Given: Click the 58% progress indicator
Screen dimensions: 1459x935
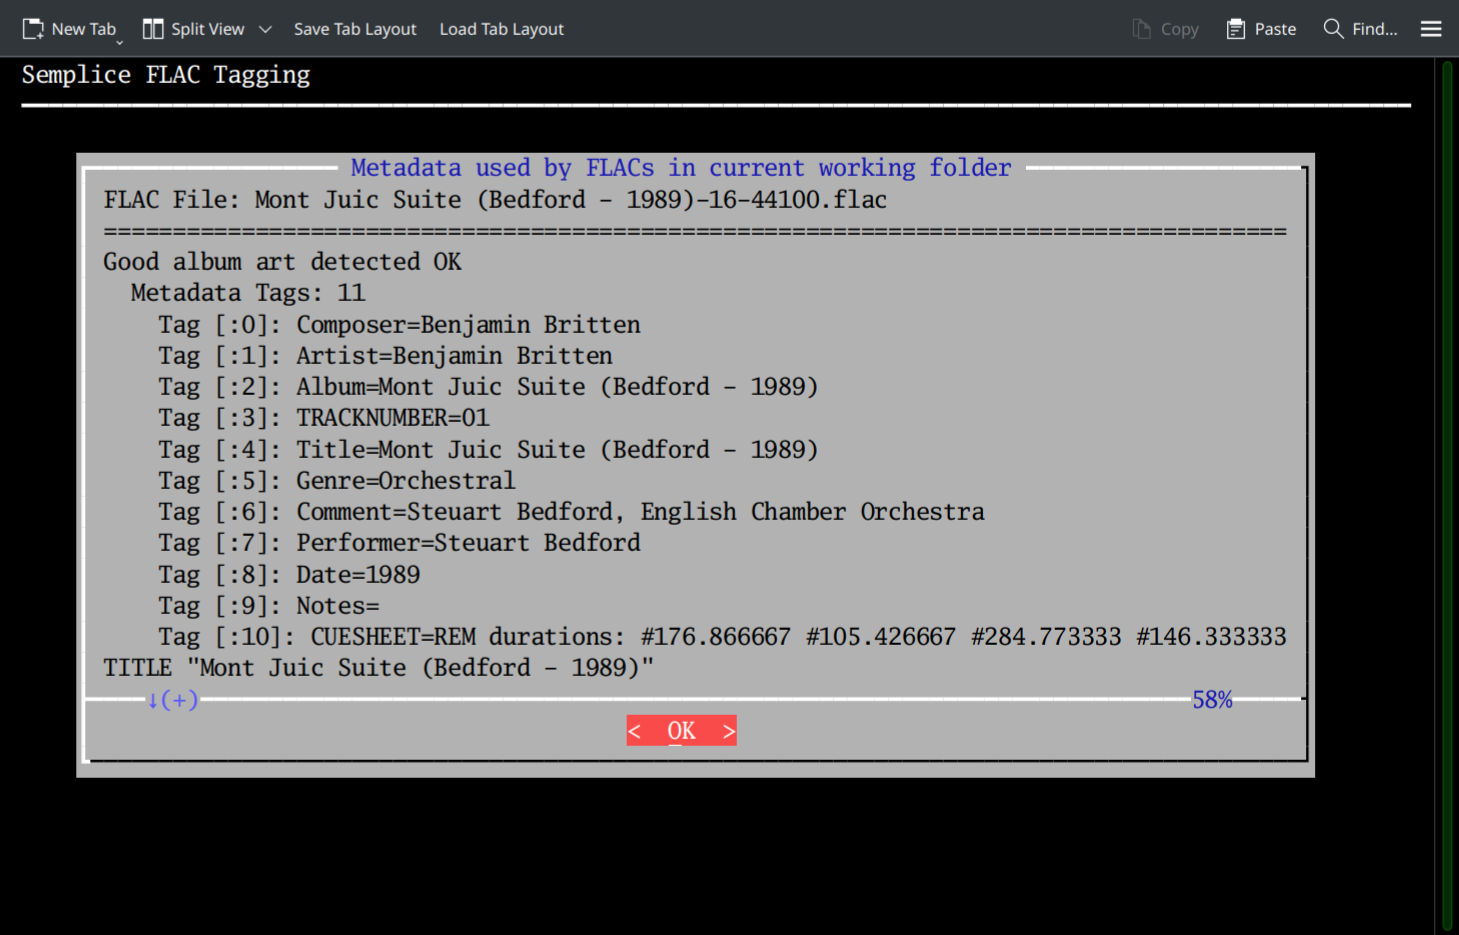Looking at the screenshot, I should tap(1211, 700).
